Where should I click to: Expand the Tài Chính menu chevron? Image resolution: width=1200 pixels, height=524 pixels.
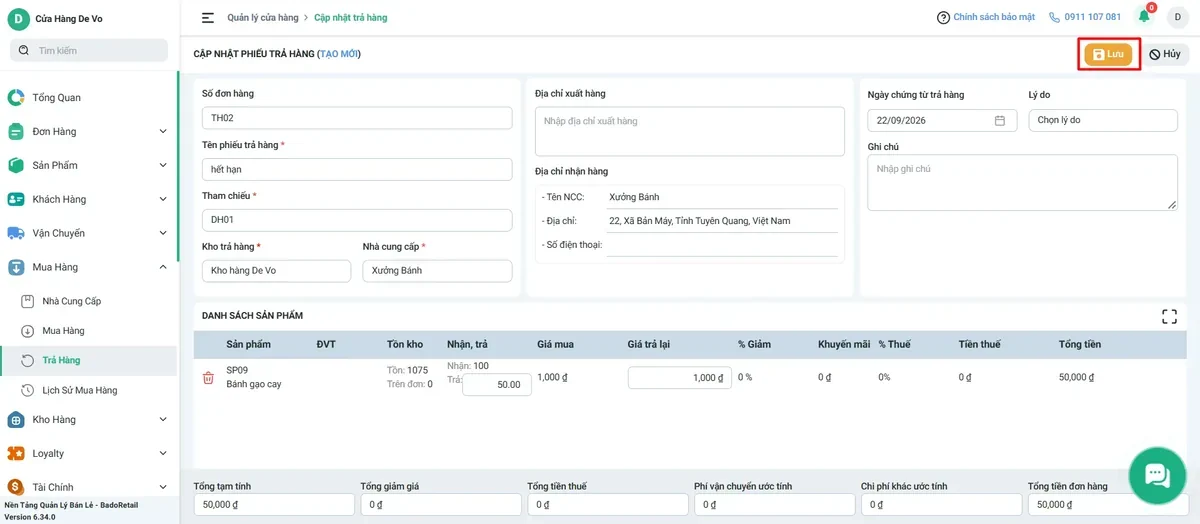pyautogui.click(x=163, y=487)
